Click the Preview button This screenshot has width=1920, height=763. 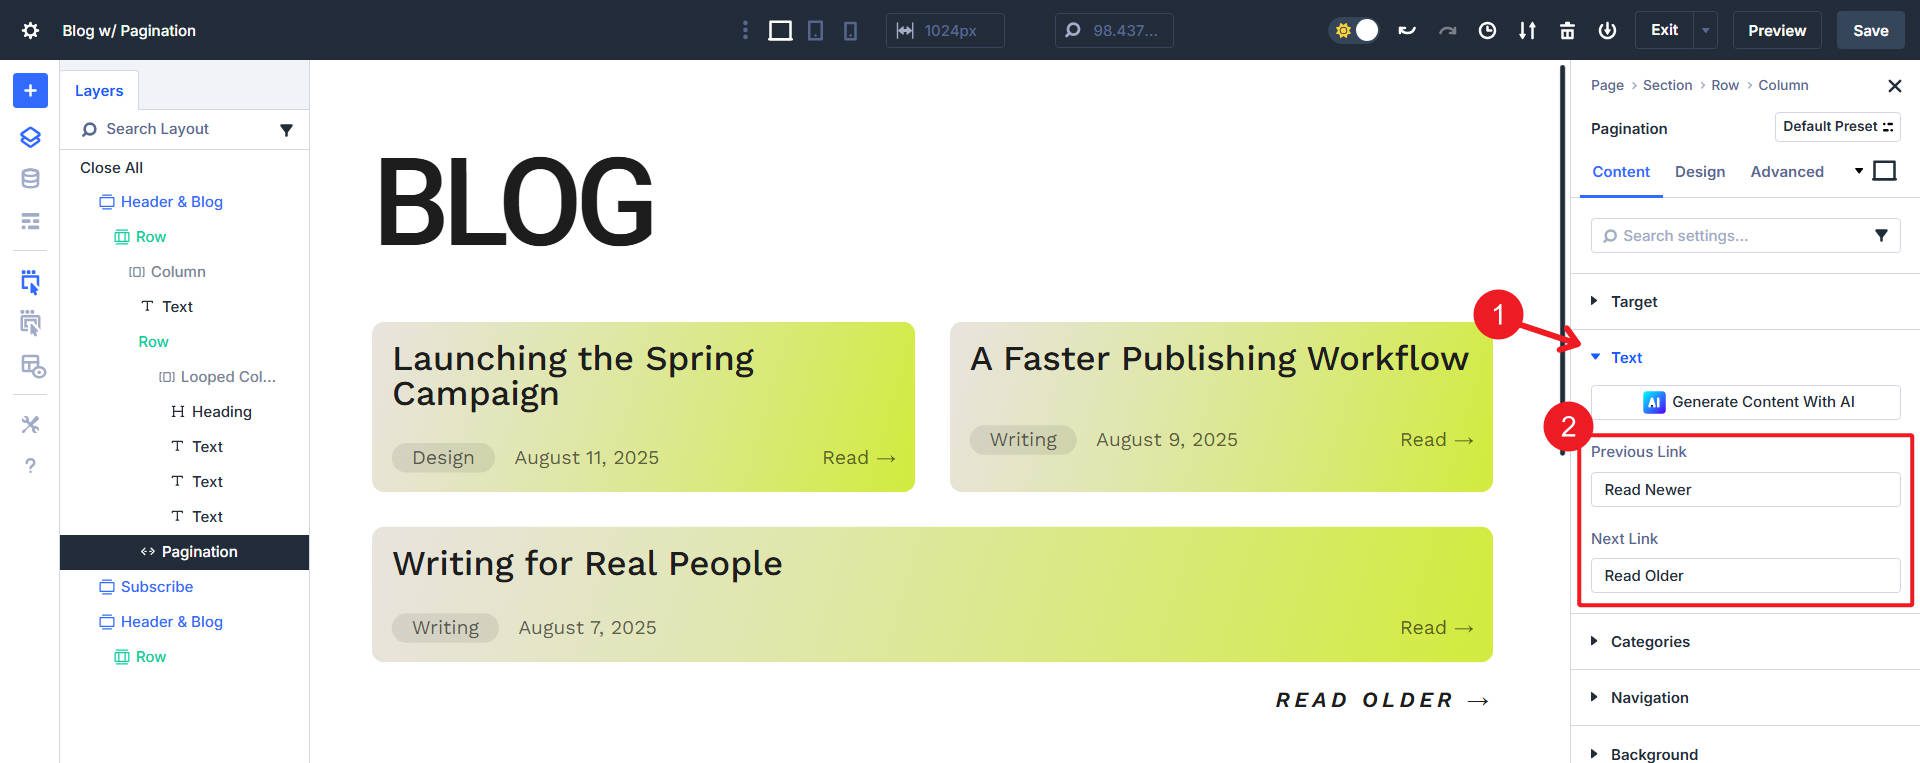coord(1777,30)
